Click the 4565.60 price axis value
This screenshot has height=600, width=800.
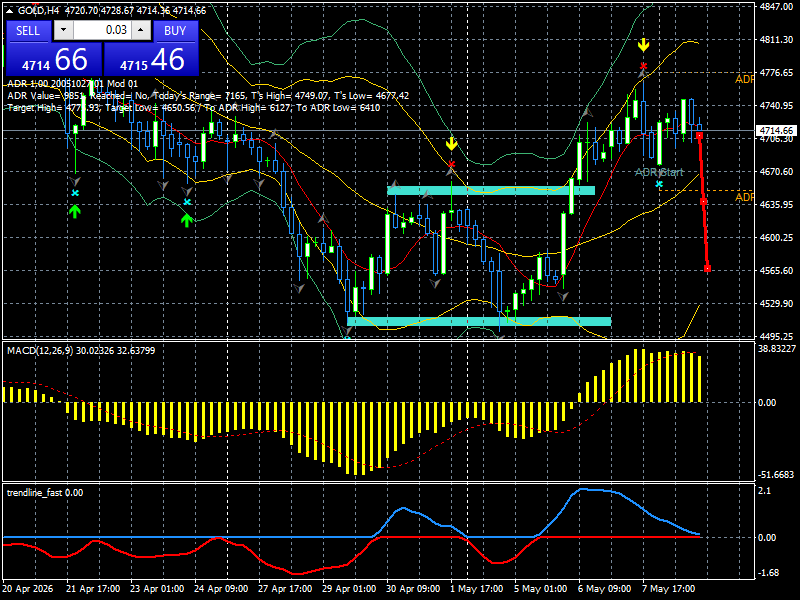[x=776, y=270]
